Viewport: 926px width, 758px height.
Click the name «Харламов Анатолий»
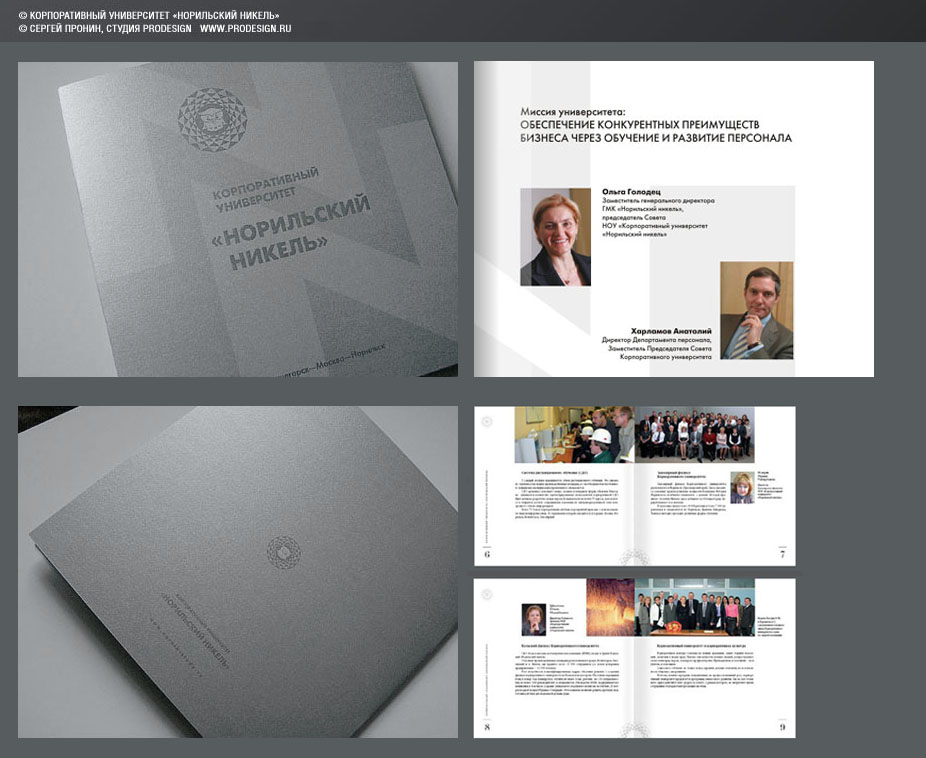pos(671,331)
